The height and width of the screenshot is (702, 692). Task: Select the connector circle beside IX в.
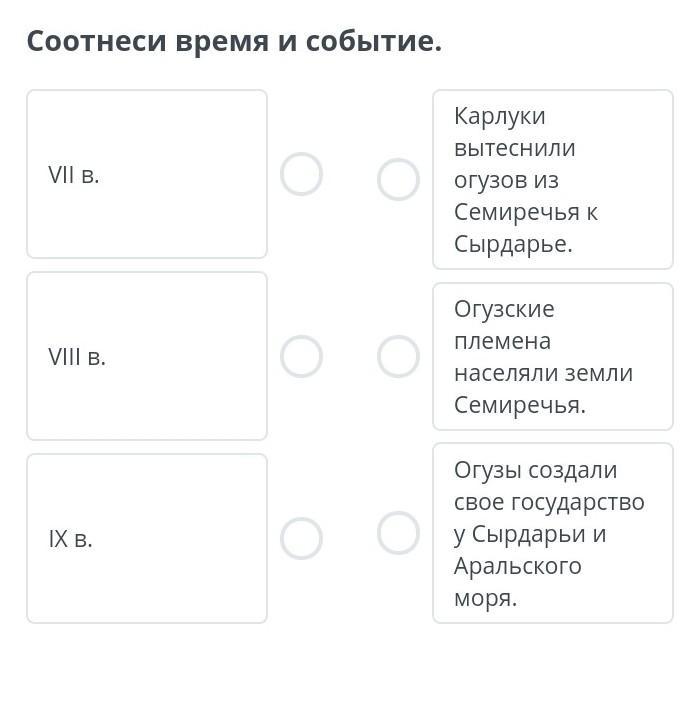pos(301,539)
